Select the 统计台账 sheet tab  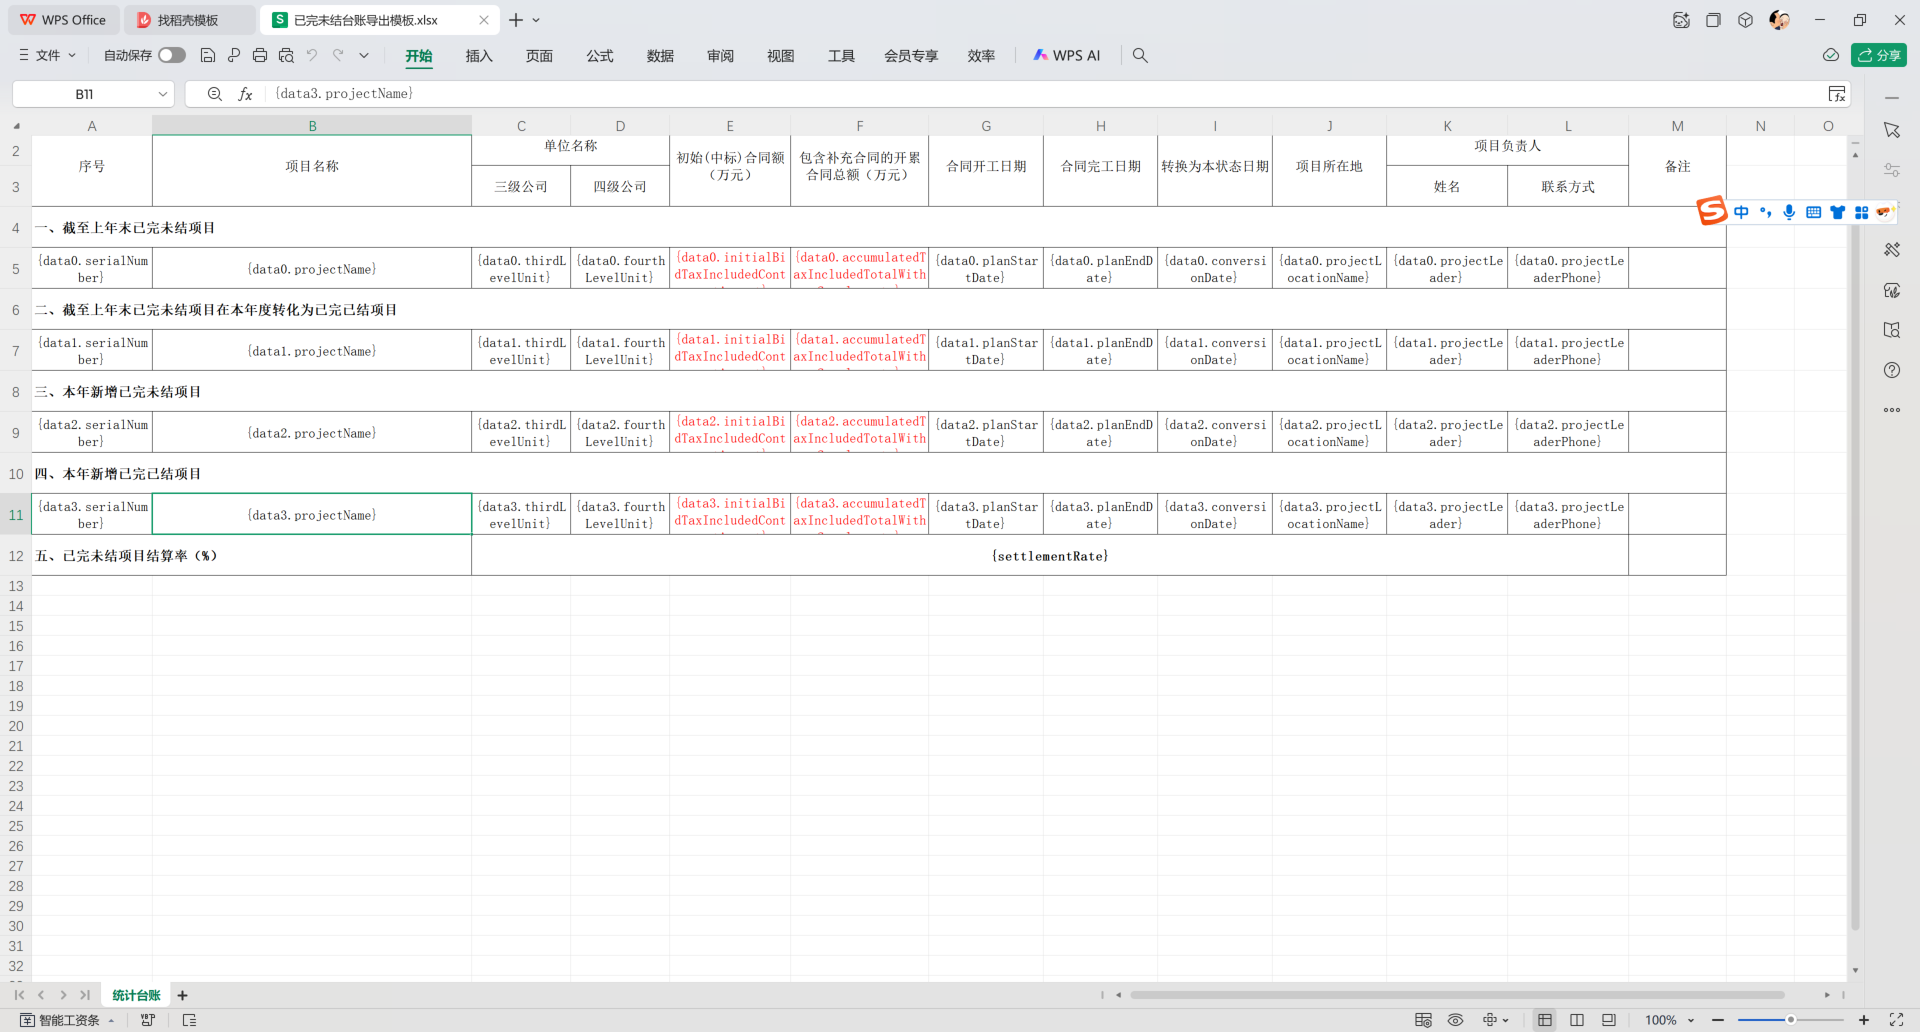click(136, 996)
